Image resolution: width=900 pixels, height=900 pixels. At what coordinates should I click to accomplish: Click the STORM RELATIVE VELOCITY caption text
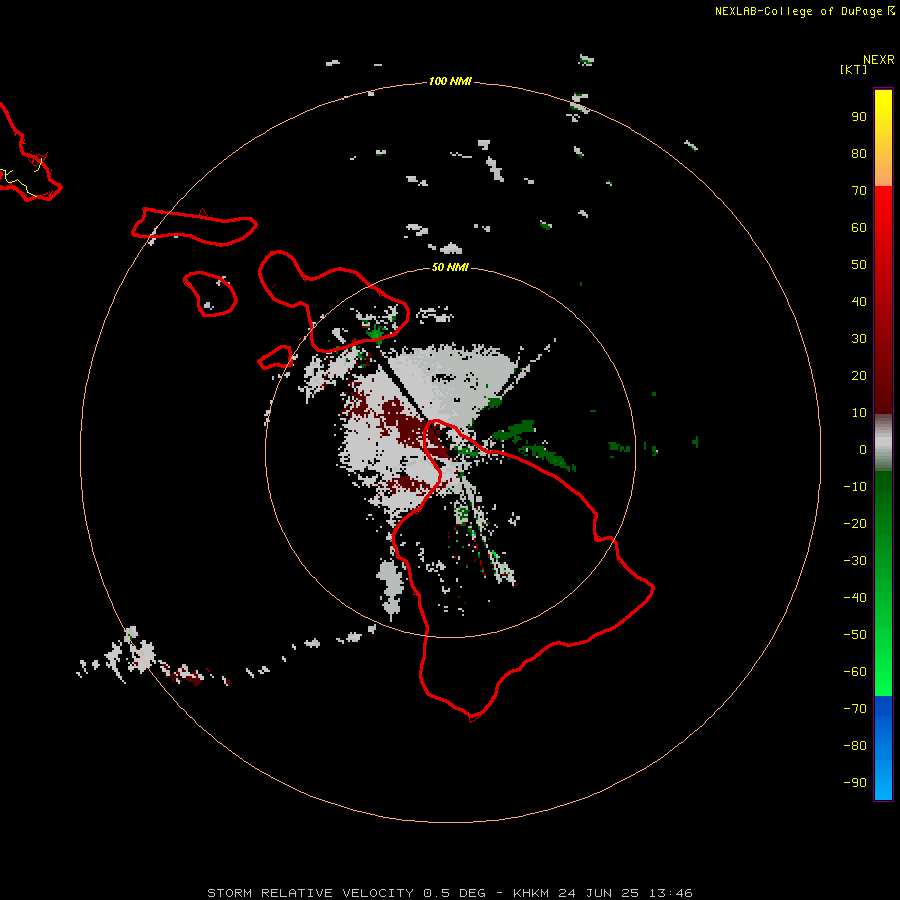coord(310,893)
